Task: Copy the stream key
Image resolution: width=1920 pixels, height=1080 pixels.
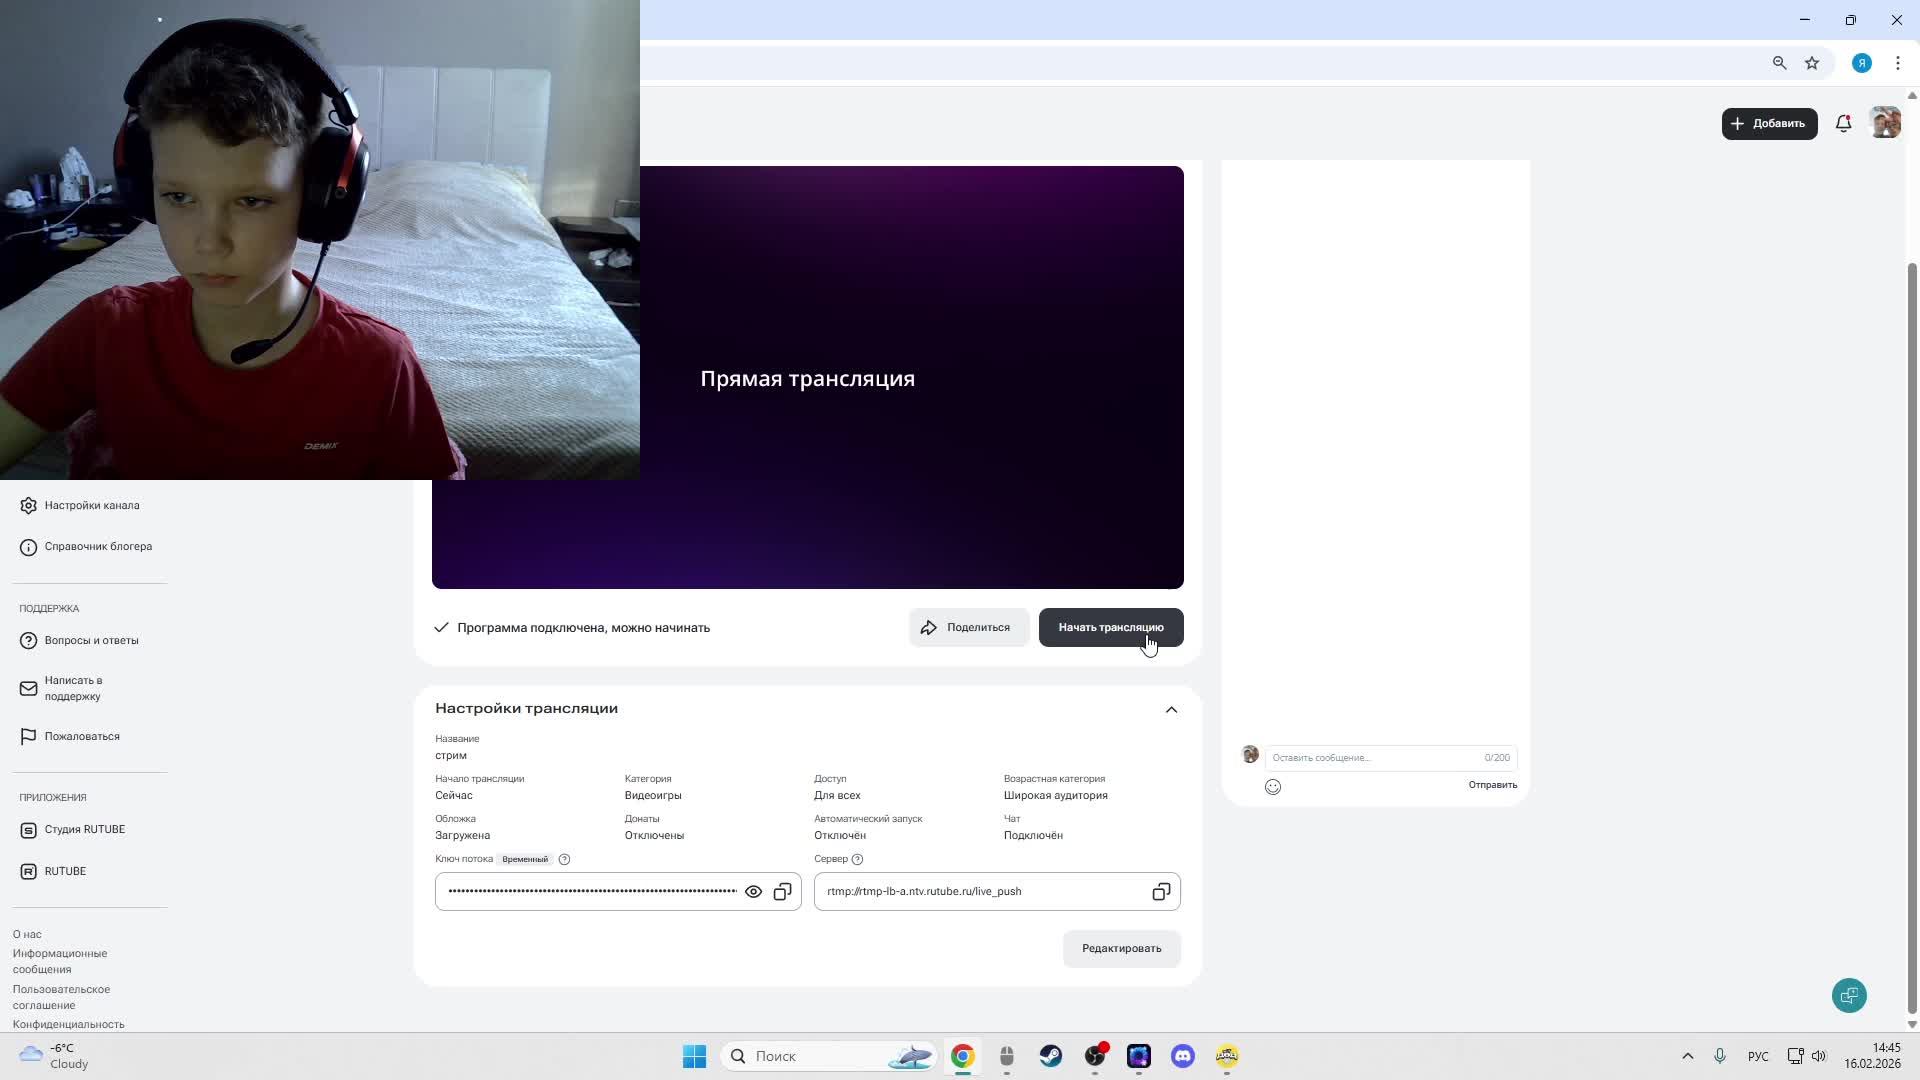Action: pos(782,892)
